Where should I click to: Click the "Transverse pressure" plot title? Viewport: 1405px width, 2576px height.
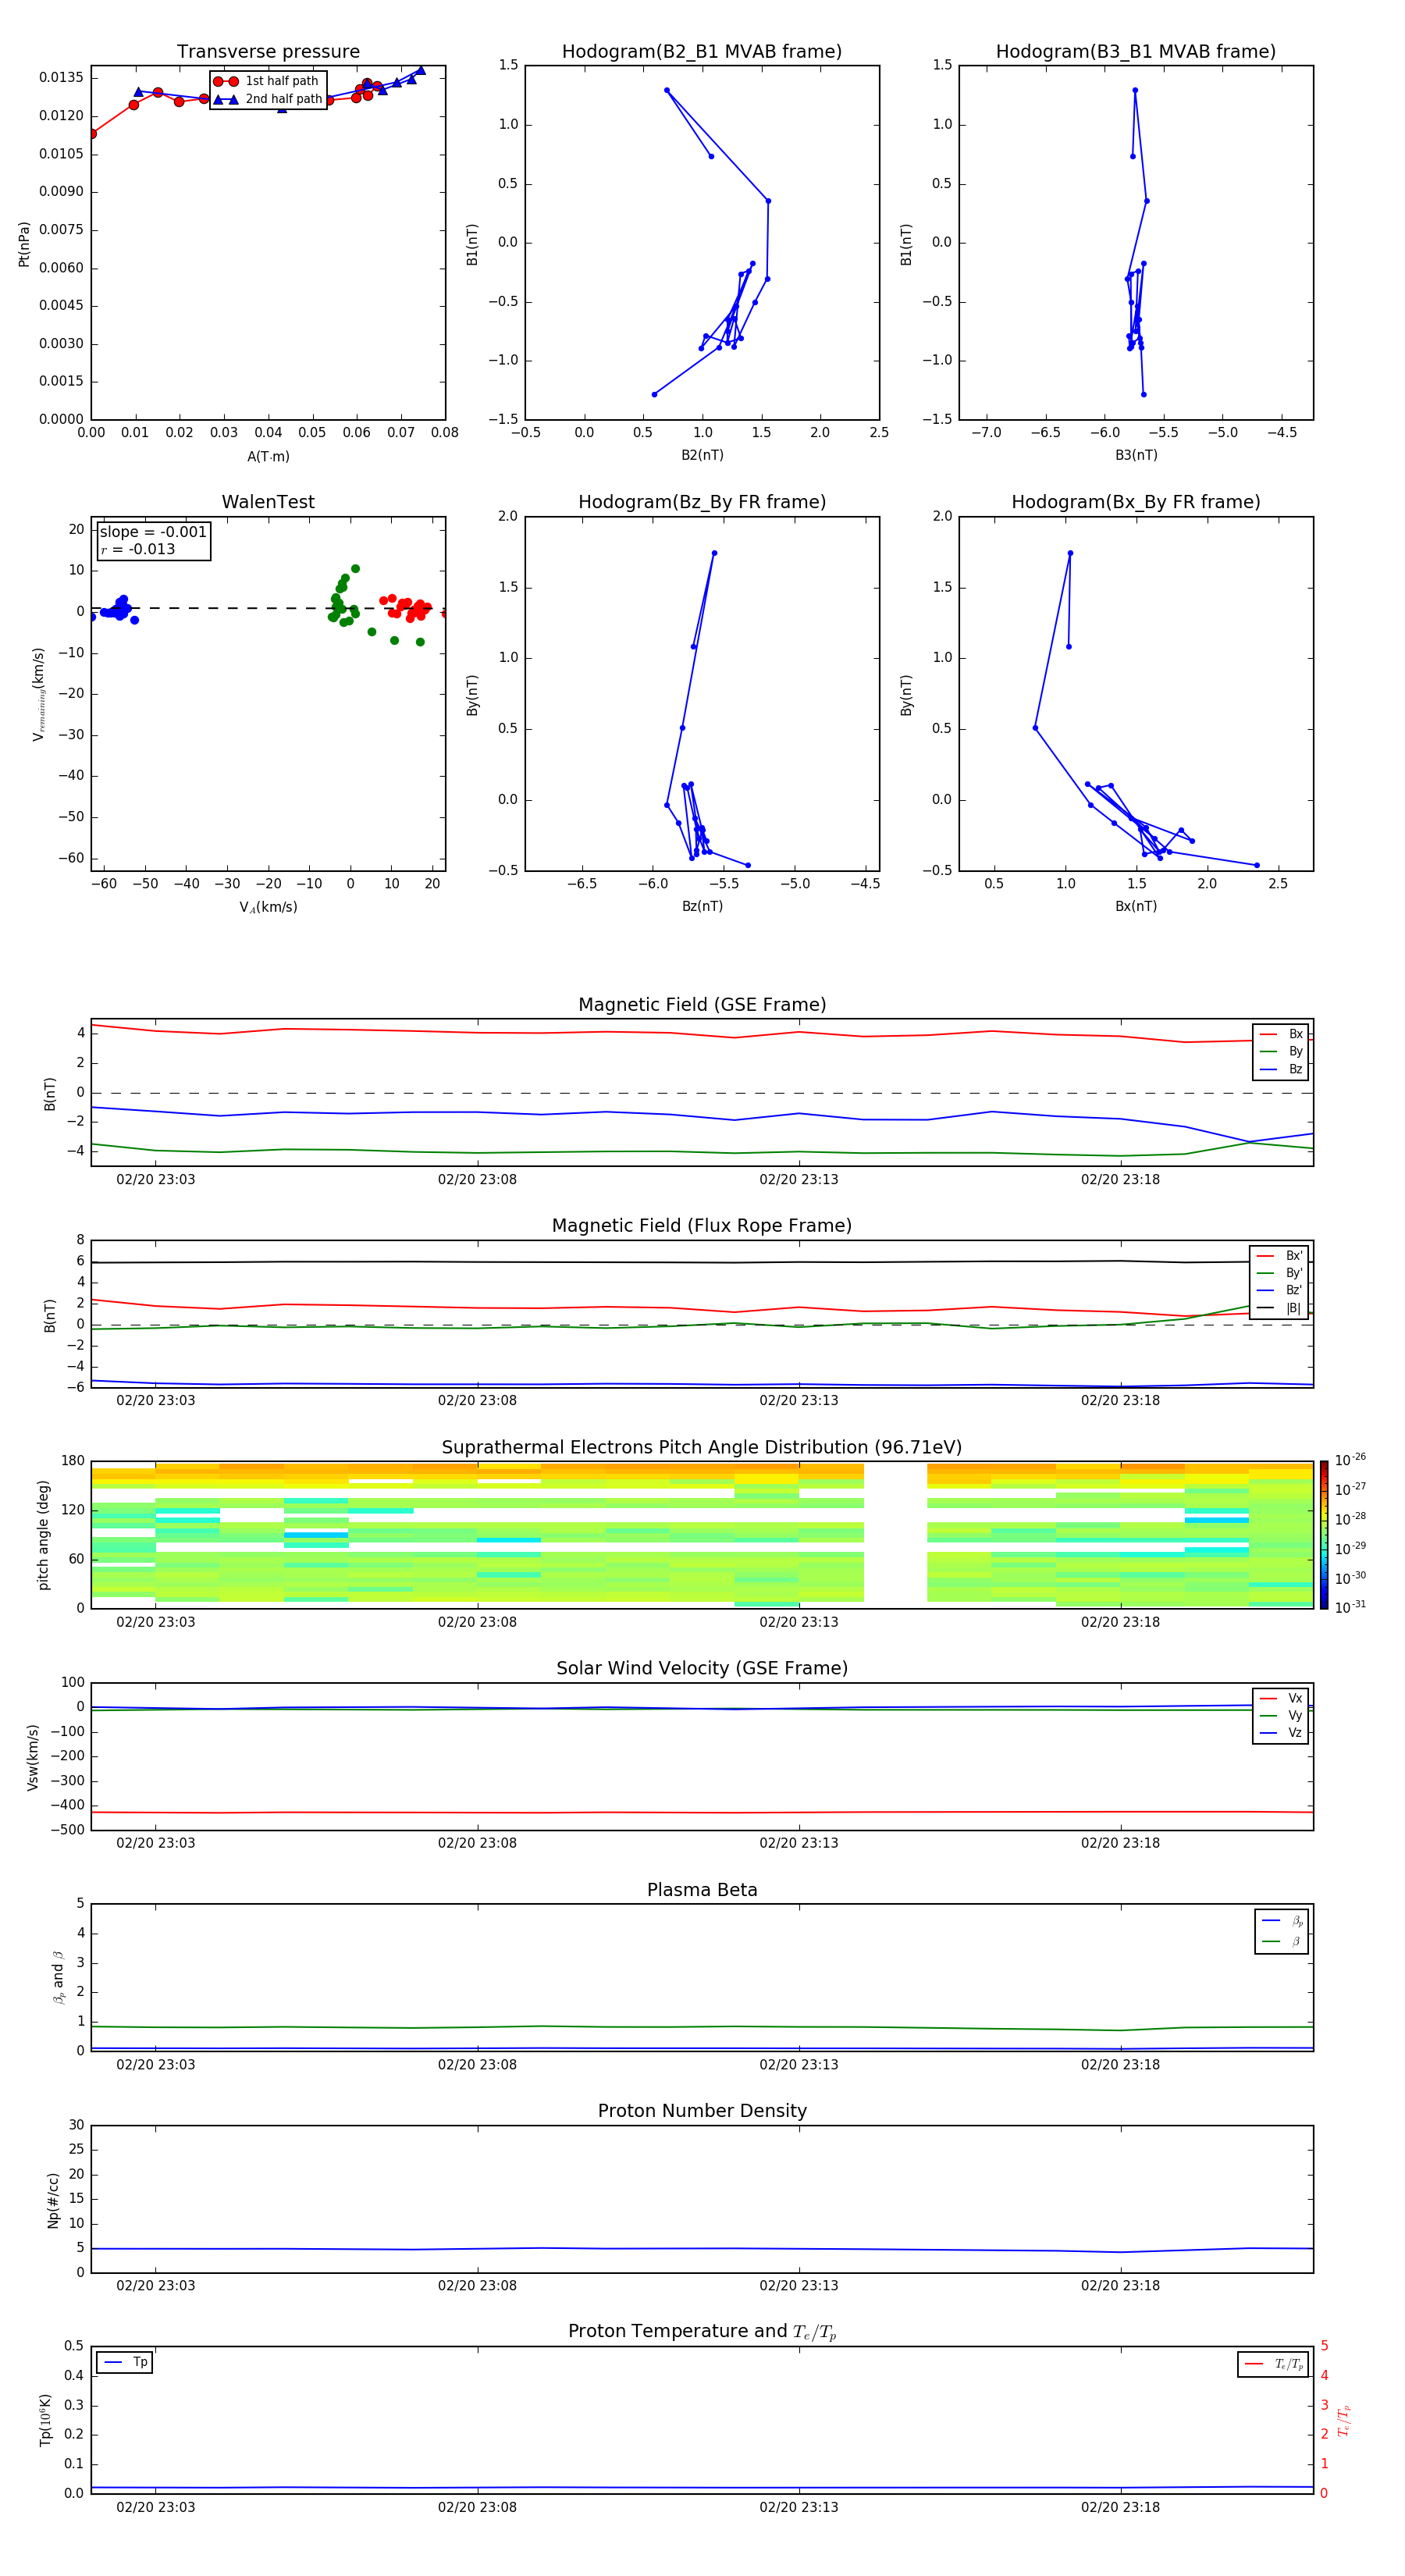click(x=268, y=52)
